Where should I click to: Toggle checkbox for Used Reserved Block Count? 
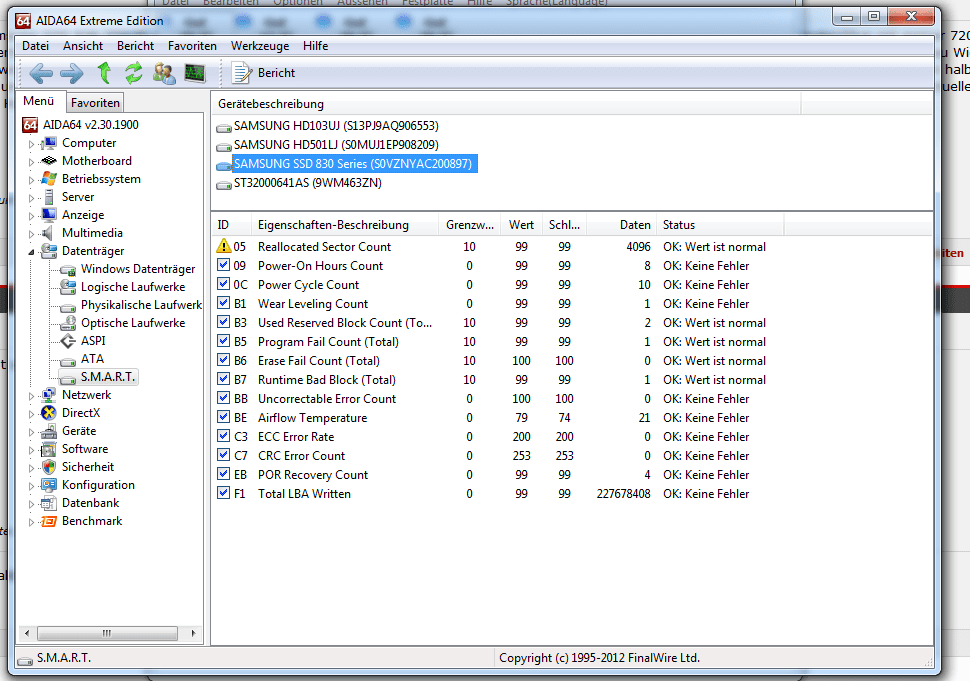[223, 322]
